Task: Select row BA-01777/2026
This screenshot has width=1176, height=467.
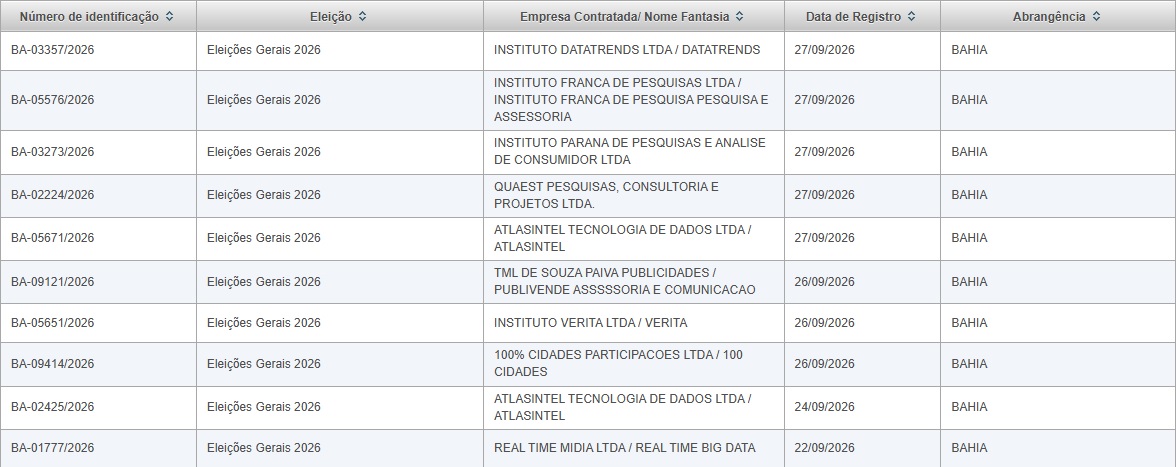Action: (x=588, y=448)
